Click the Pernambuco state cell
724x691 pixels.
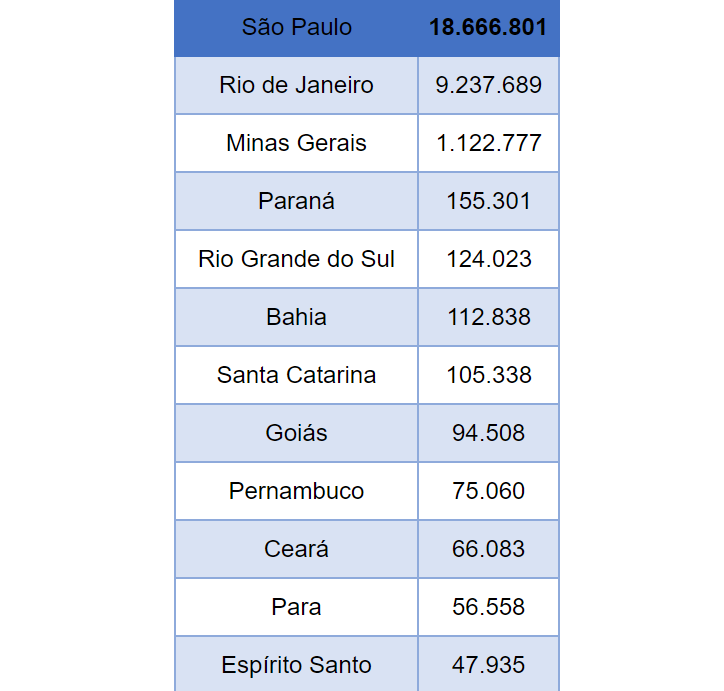pyautogui.click(x=296, y=491)
